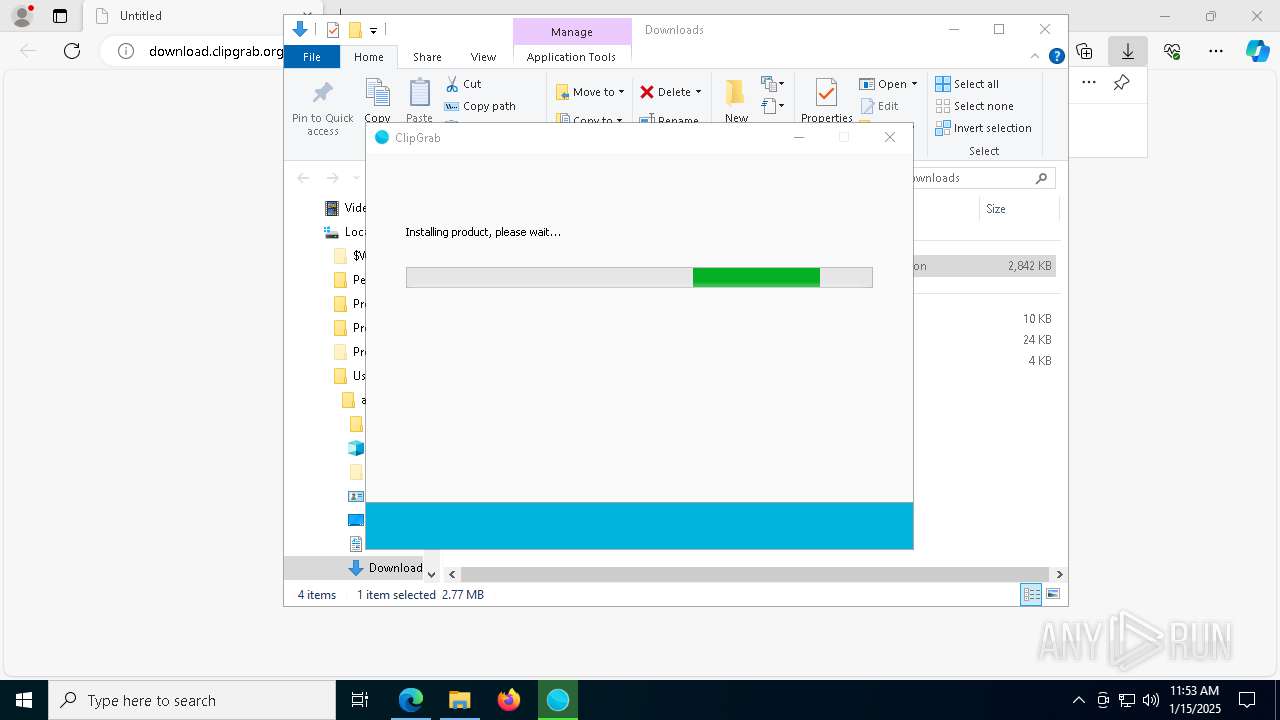Click the ClipGrab installation progress bar
This screenshot has width=1280, height=720.
[x=639, y=277]
